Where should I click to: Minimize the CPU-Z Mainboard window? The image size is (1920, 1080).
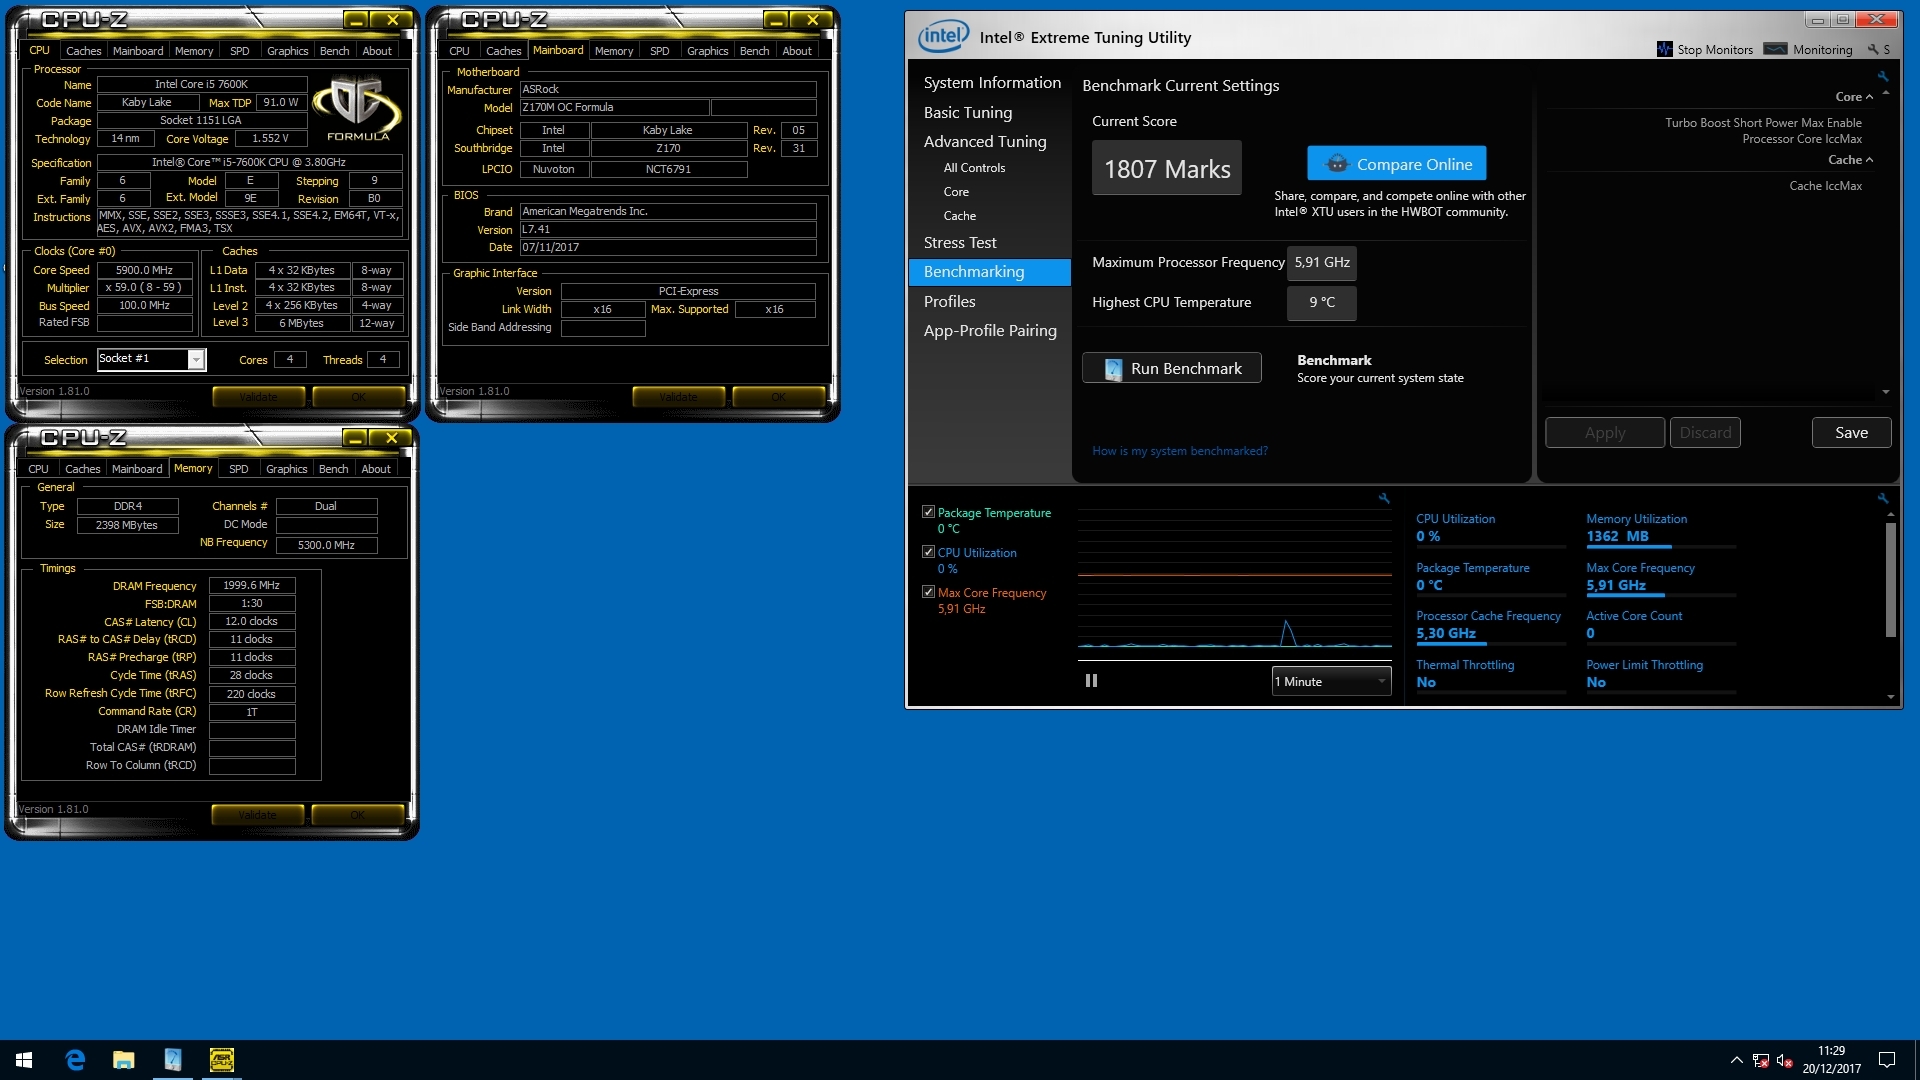(775, 20)
